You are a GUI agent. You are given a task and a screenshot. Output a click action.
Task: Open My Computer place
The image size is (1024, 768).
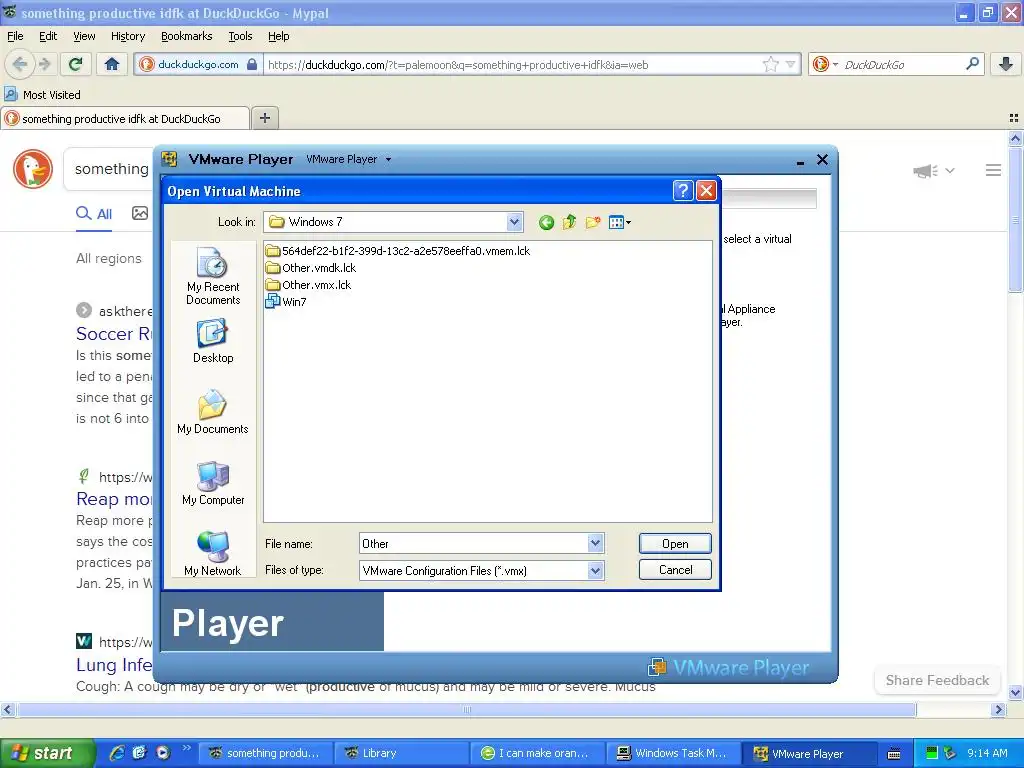[213, 483]
